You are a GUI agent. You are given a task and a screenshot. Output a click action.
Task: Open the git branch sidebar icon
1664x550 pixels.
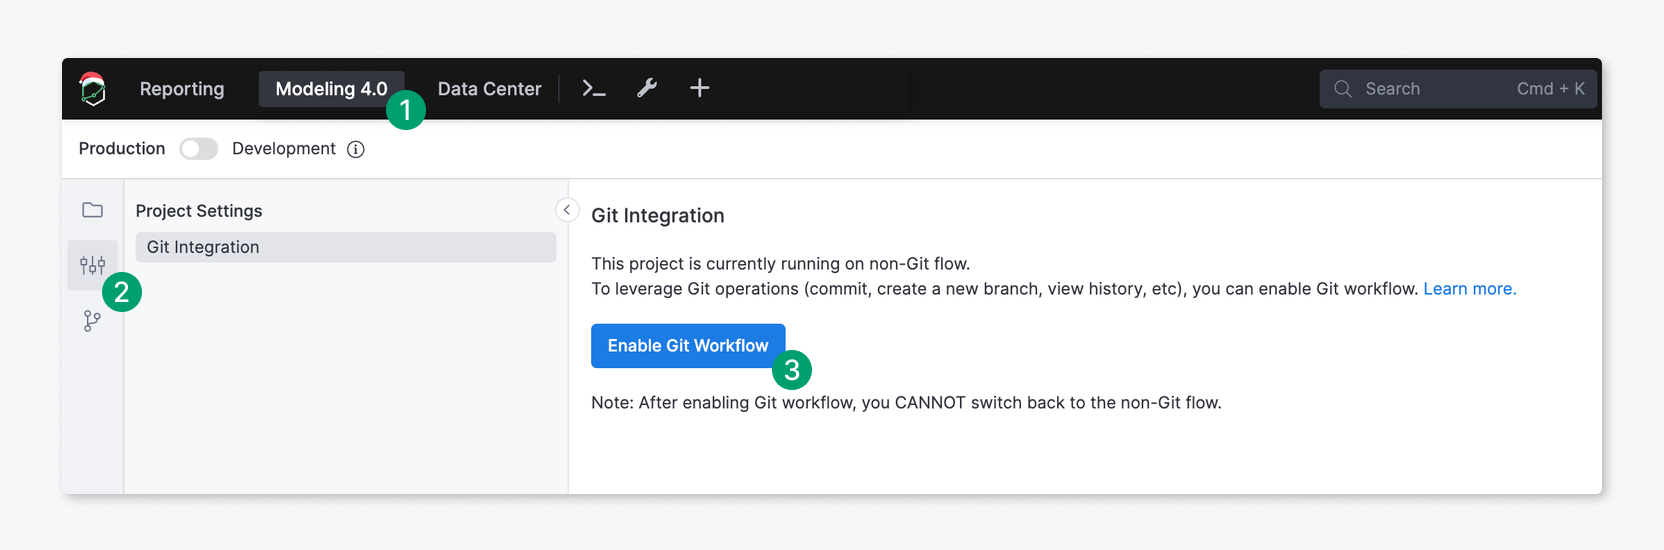[92, 321]
